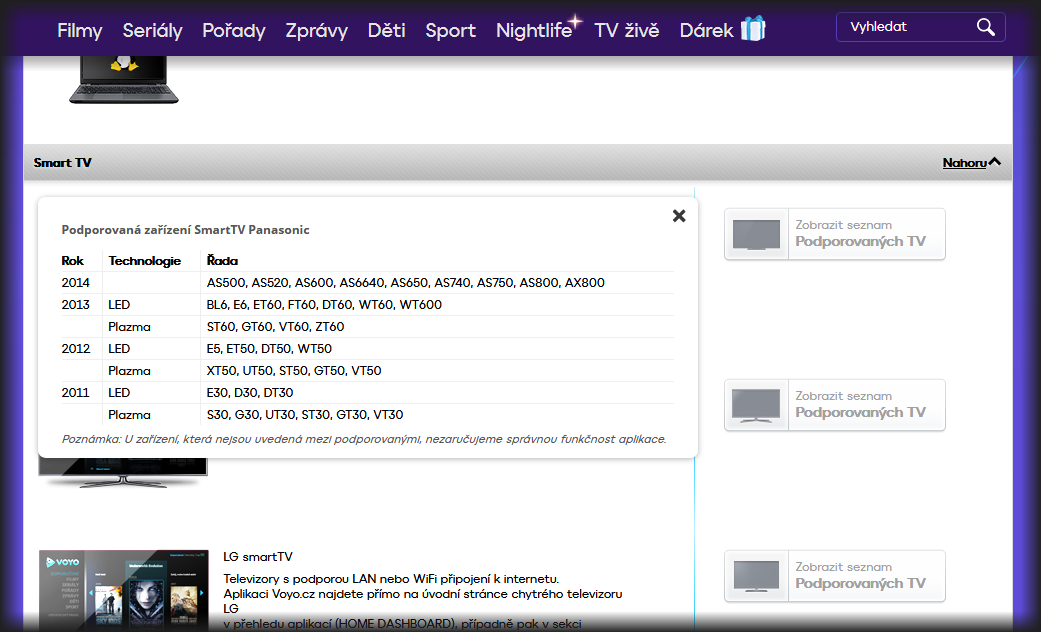Image resolution: width=1041 pixels, height=632 pixels.
Task: Click the ST60, GT60, VT60, ZT60 row
Action: [x=276, y=327]
